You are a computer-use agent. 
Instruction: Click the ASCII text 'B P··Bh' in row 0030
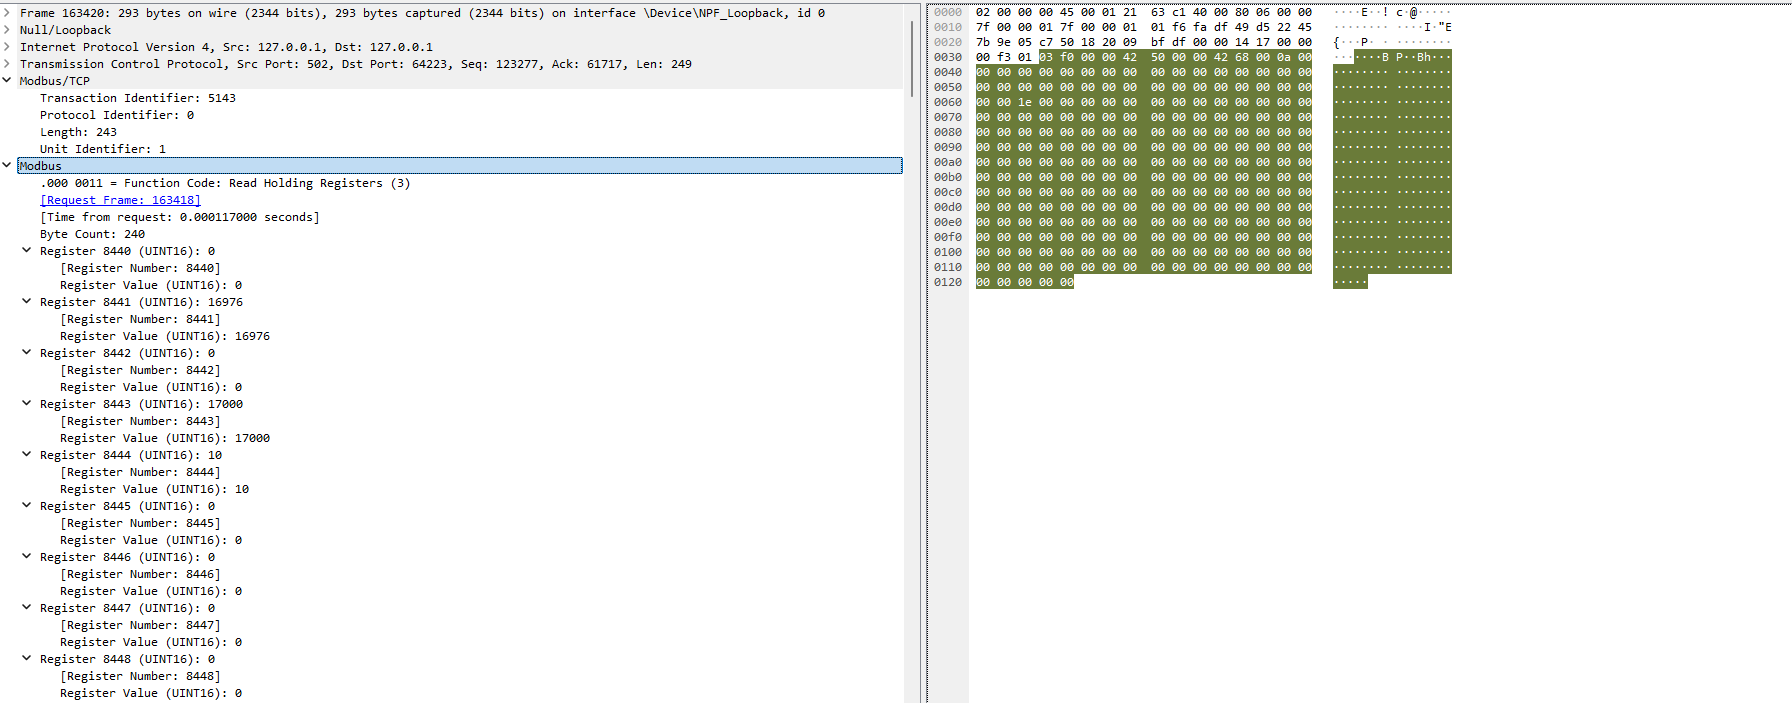click(x=1407, y=57)
